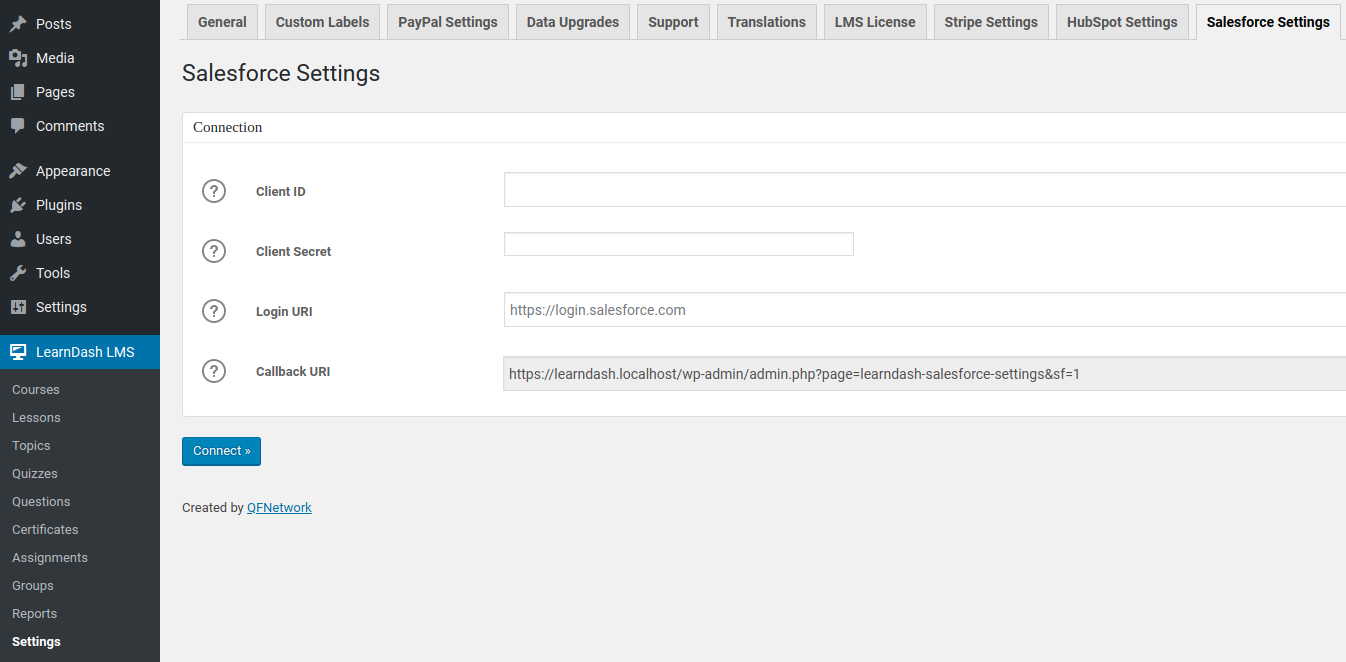Viewport: 1346px width, 662px height.
Task: Open the Users menu item
Action: tap(54, 239)
